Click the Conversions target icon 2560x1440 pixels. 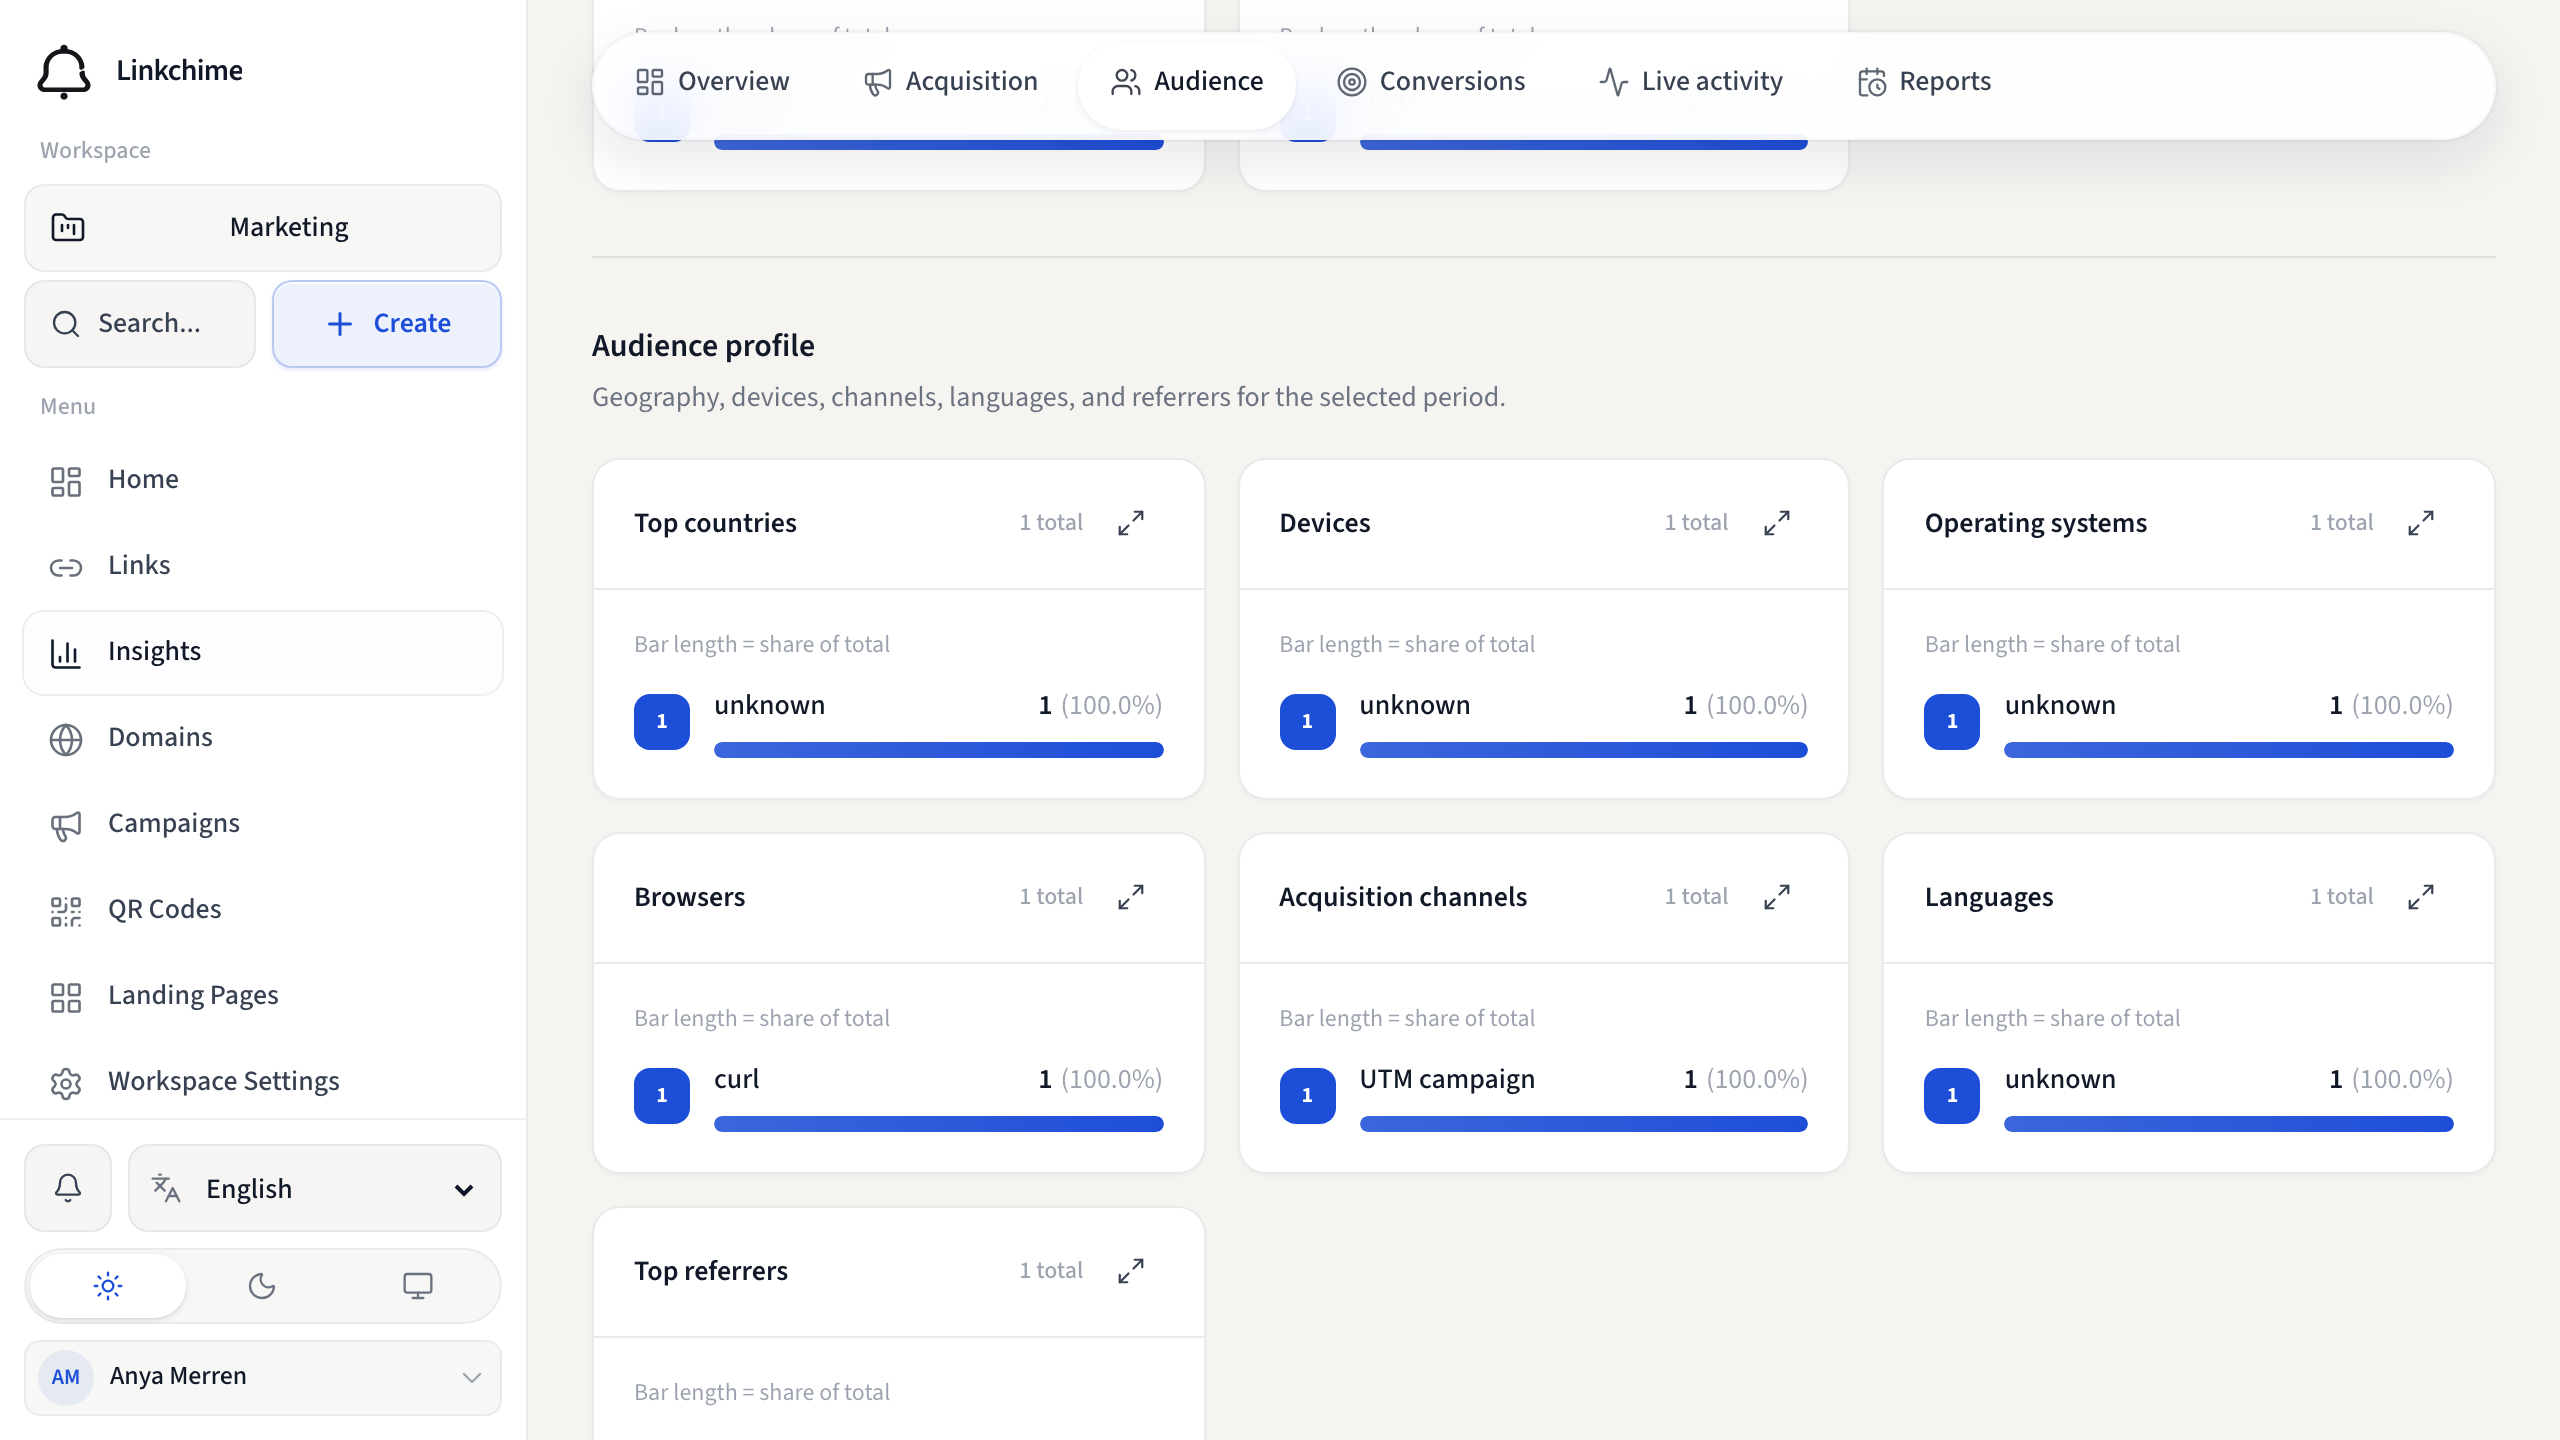pyautogui.click(x=1352, y=82)
